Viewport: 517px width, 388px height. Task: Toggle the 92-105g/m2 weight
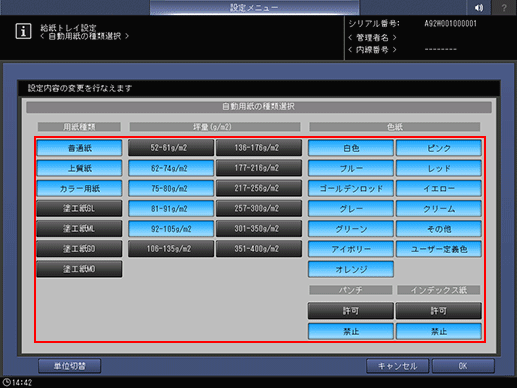coord(171,229)
